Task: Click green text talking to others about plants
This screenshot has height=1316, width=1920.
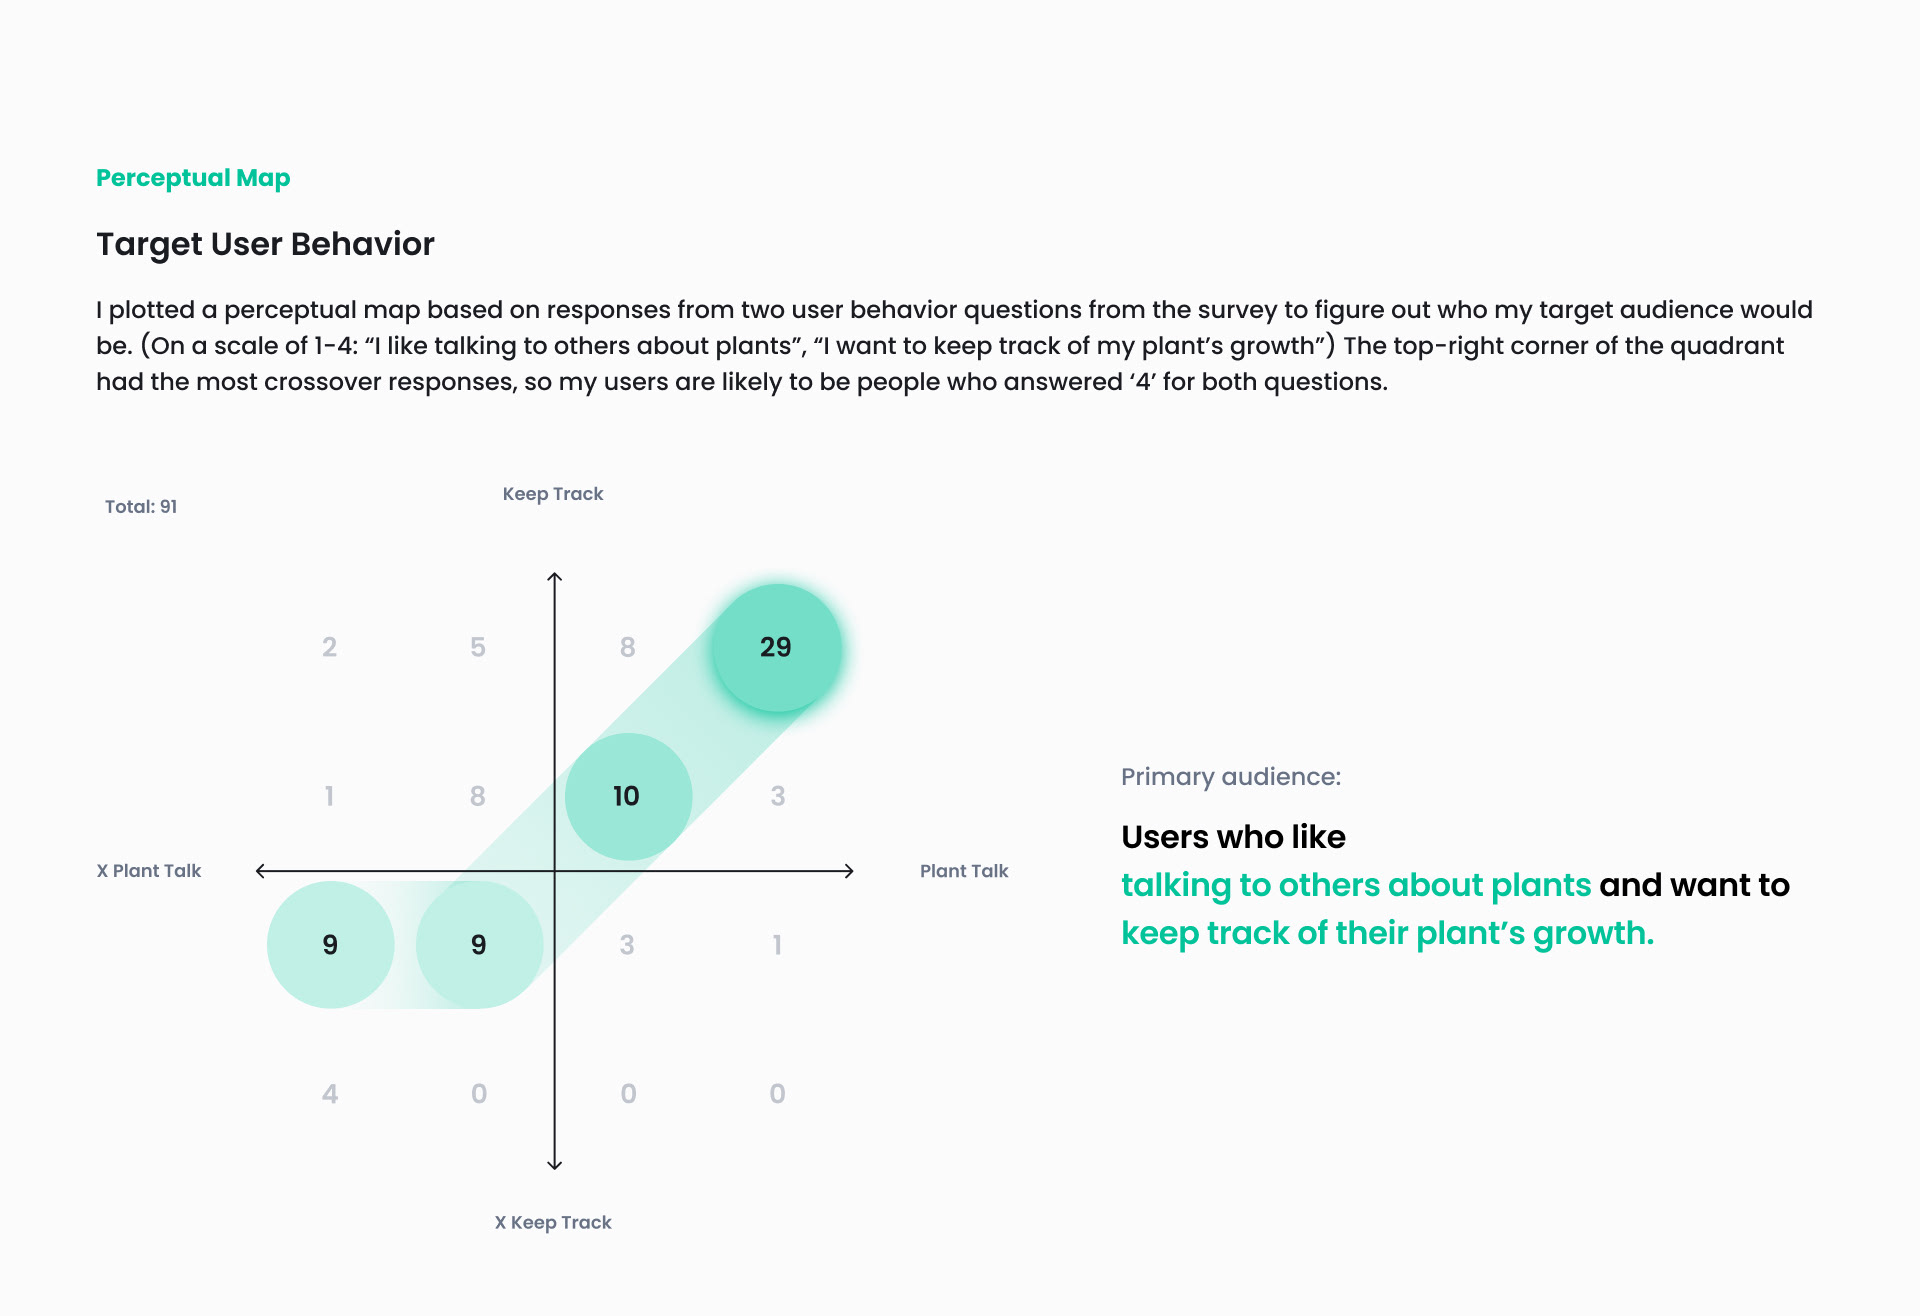Action: (x=1356, y=885)
